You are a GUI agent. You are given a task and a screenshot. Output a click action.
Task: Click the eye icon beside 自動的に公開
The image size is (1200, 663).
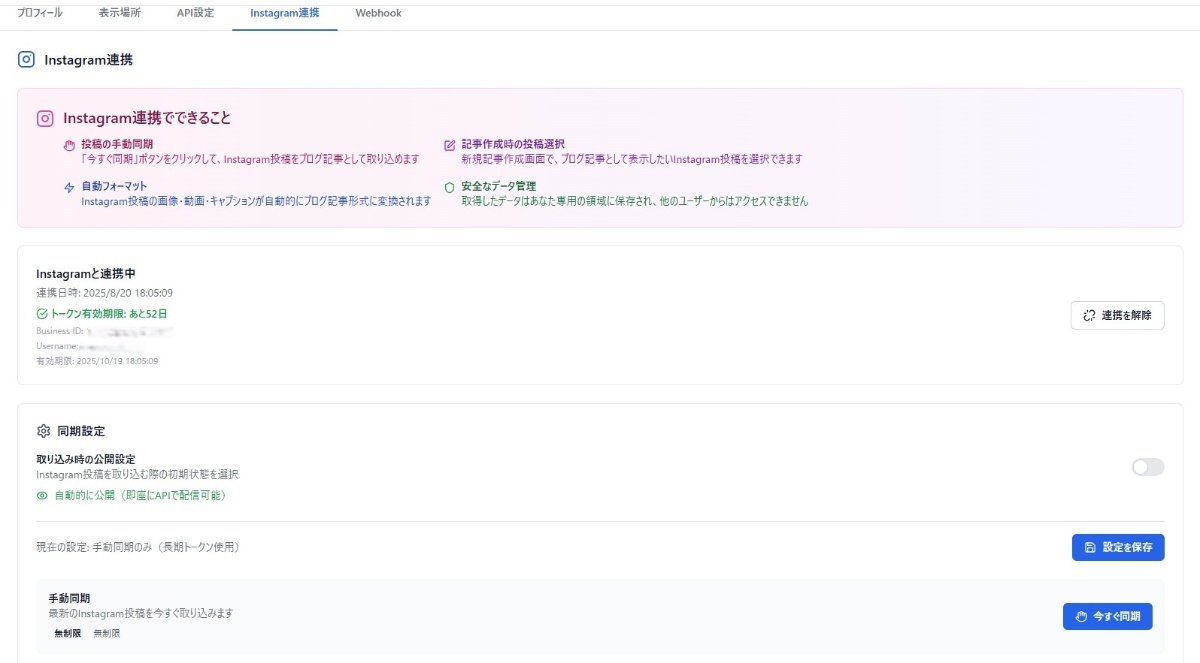coord(42,495)
